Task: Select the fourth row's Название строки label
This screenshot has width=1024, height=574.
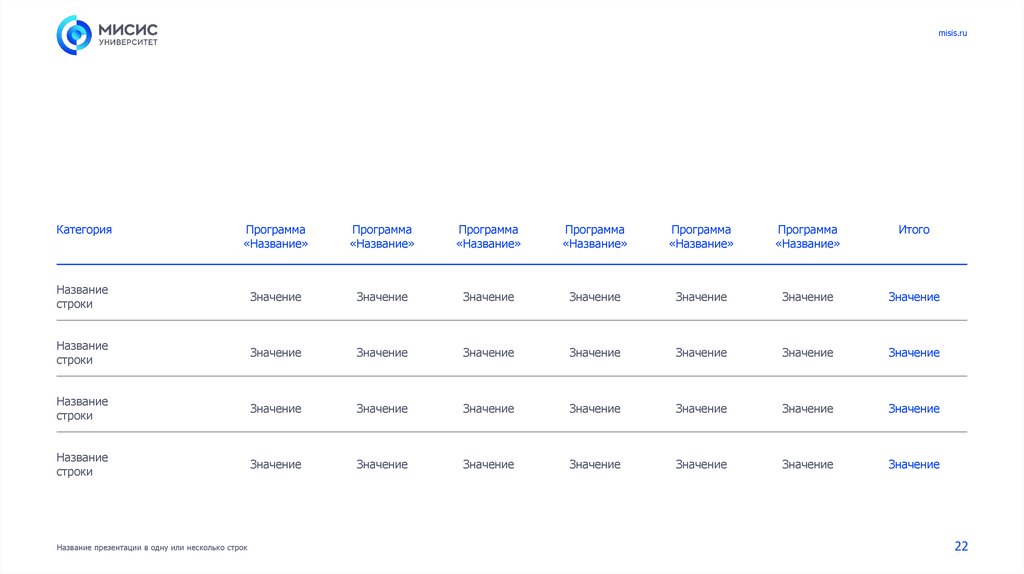Action: click(82, 465)
